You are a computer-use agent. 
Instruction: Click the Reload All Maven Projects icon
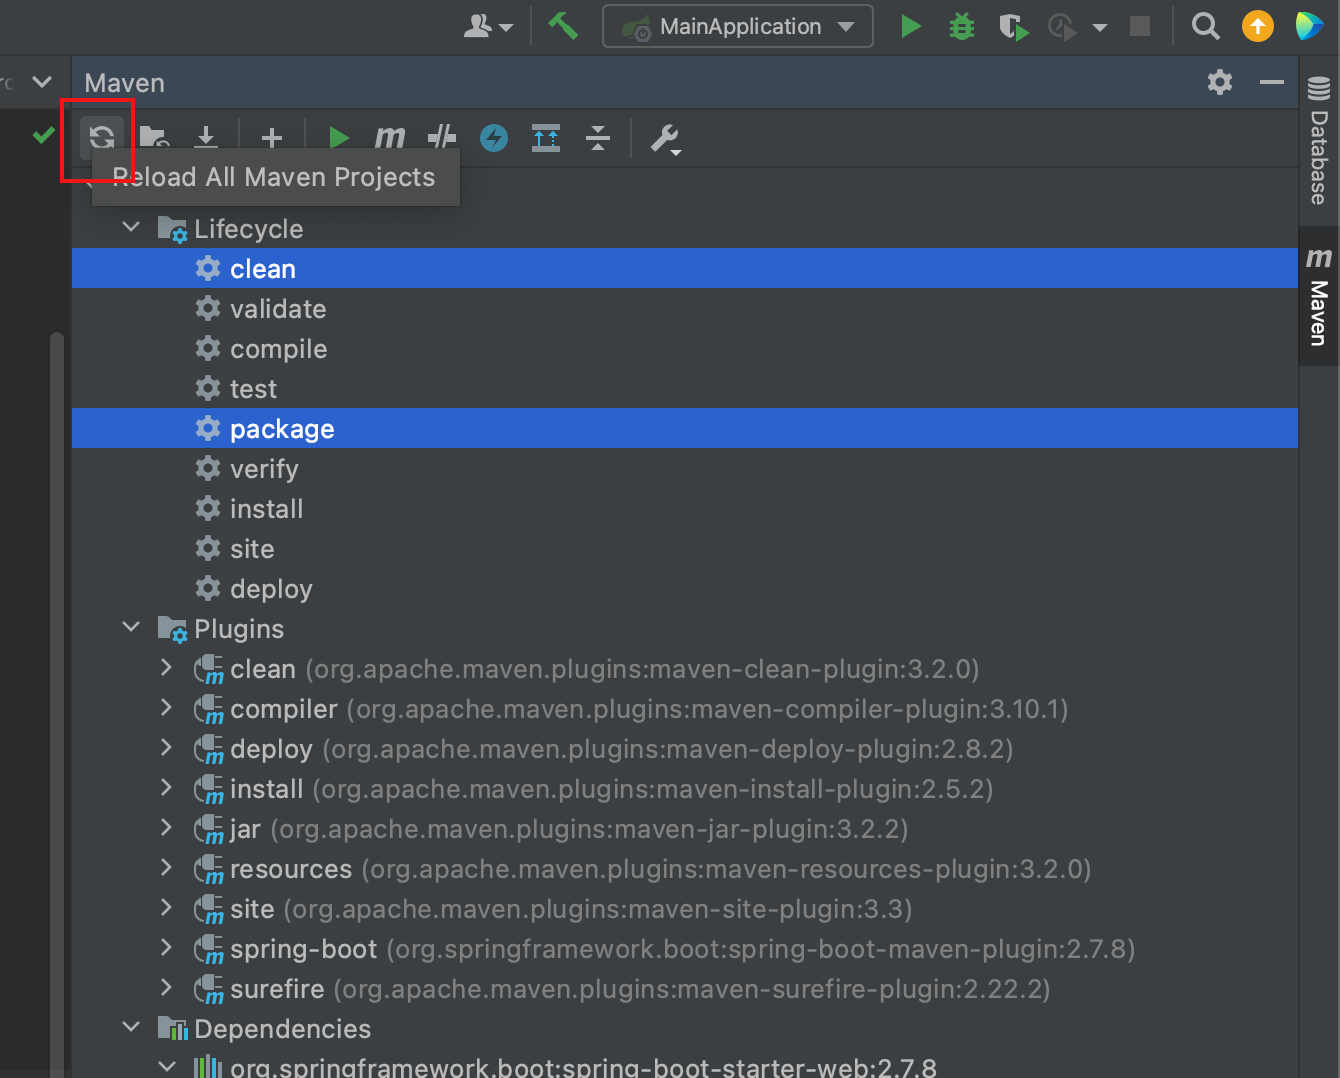coord(102,137)
